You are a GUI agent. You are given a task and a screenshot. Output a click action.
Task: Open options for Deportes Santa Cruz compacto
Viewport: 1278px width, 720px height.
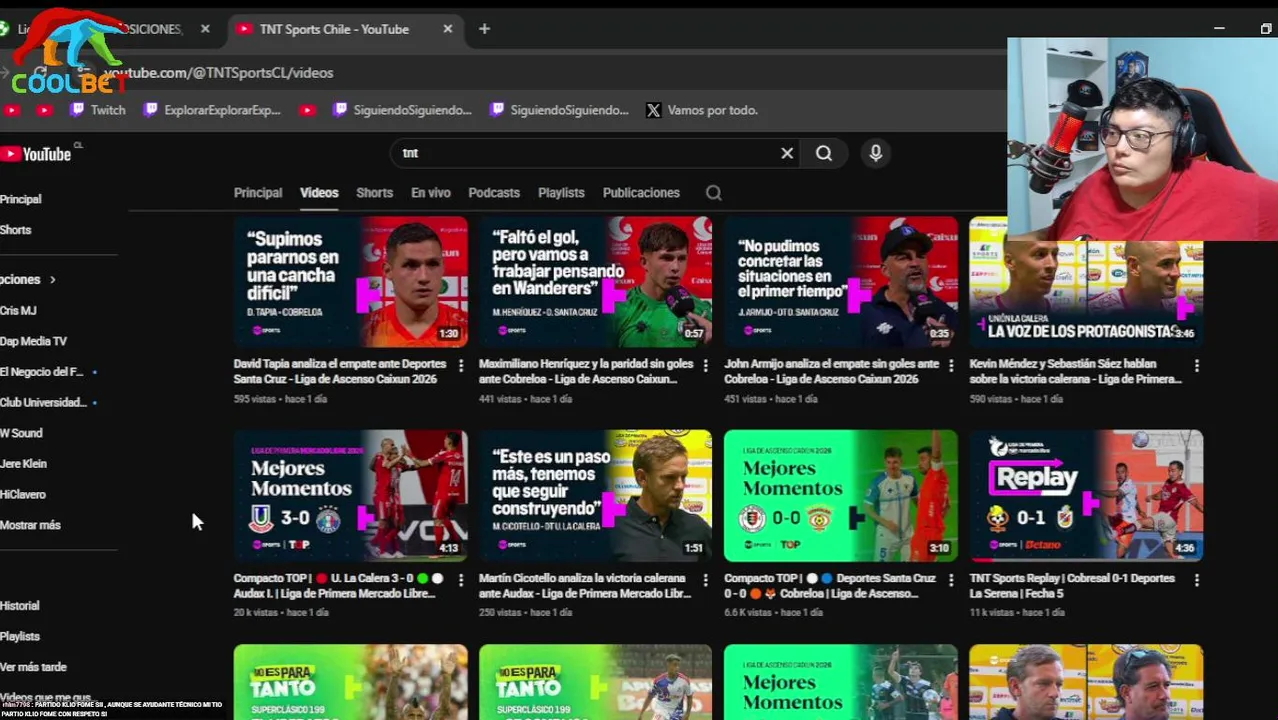951,580
